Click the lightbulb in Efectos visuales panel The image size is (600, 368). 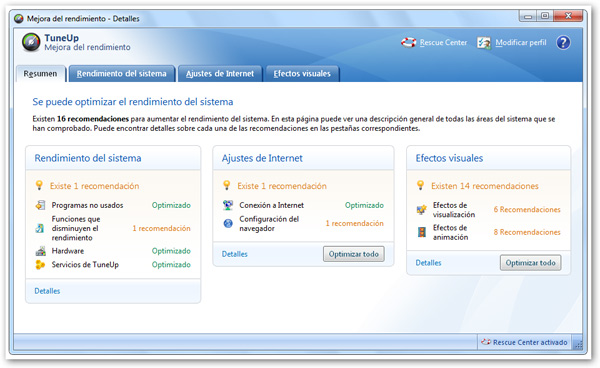point(421,186)
